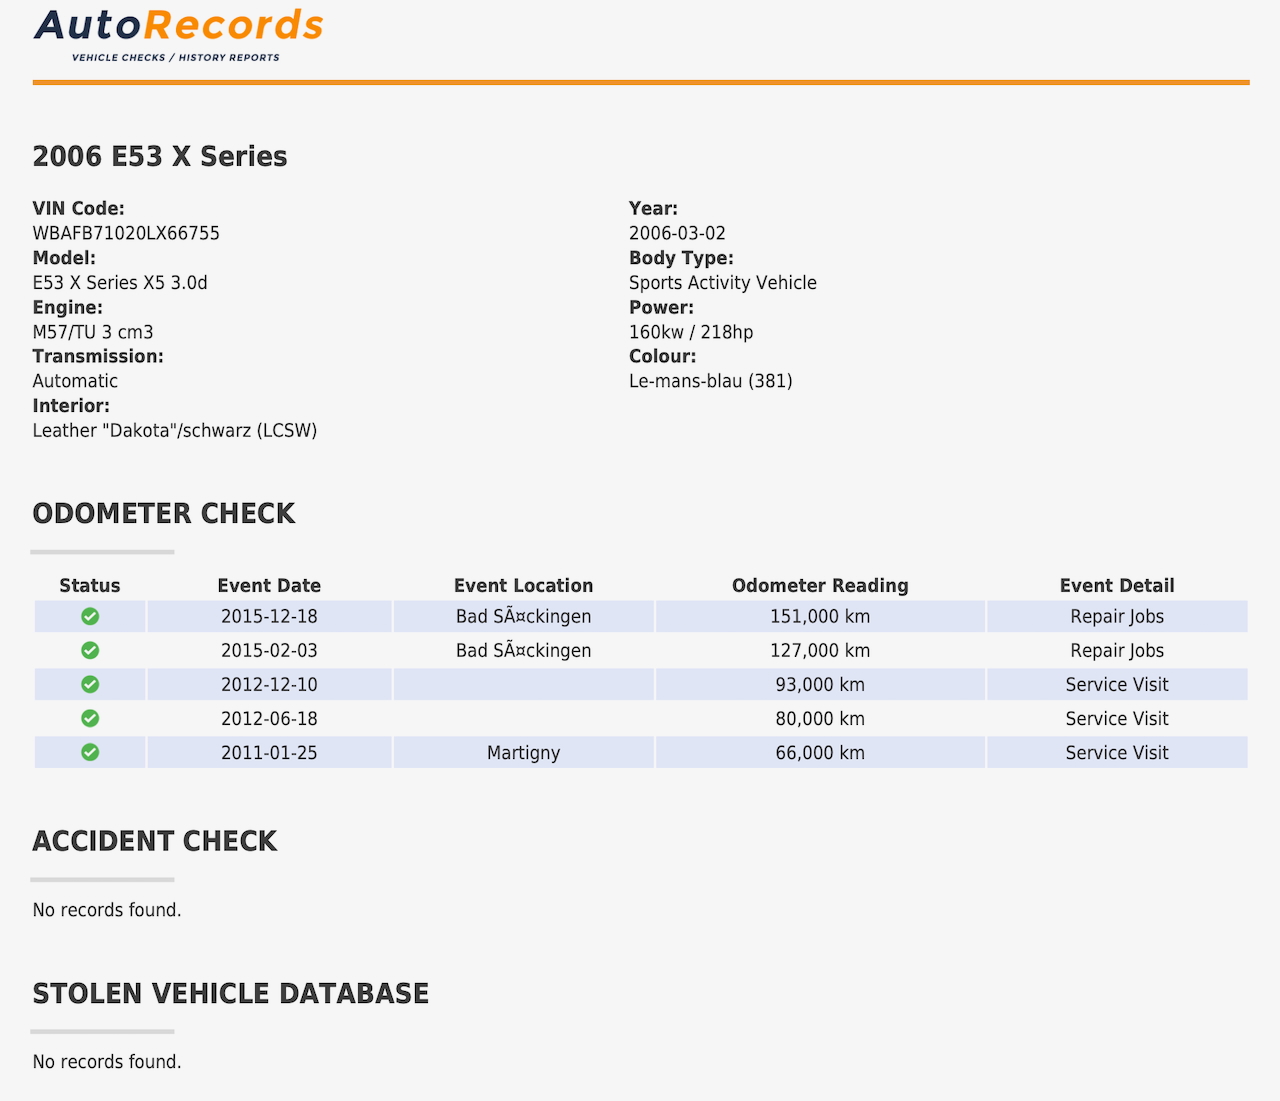
Task: Click 'No records found.' under Stolen Vehicle Database
Action: [x=107, y=1062]
